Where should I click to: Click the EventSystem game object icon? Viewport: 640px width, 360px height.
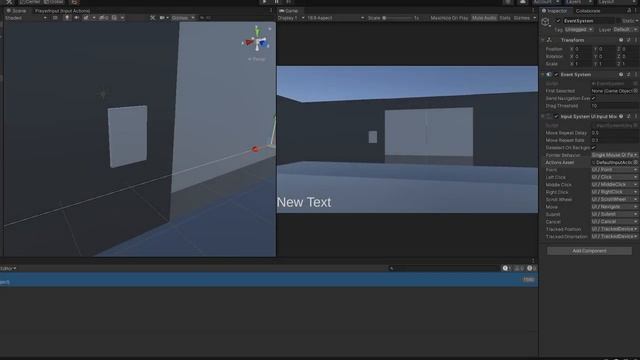click(x=545, y=22)
